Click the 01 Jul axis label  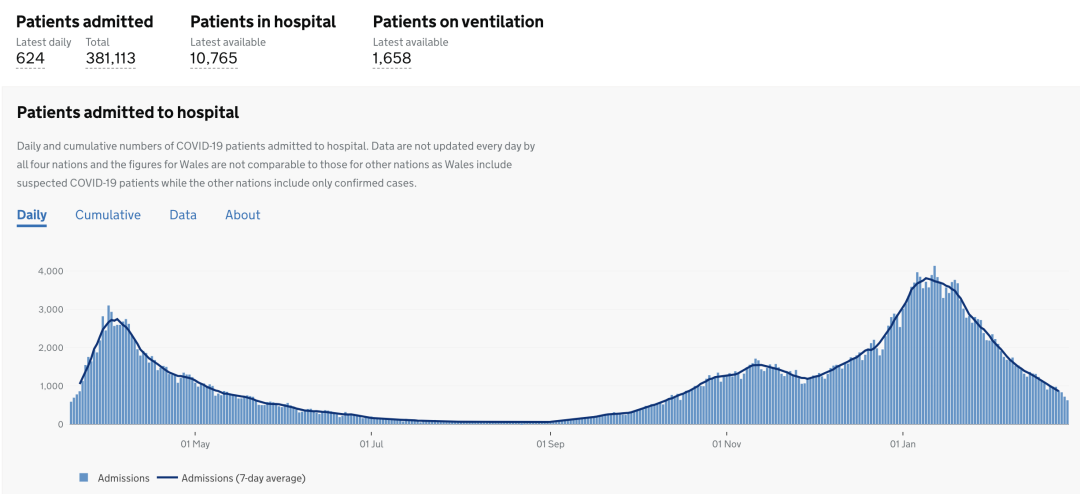[371, 443]
